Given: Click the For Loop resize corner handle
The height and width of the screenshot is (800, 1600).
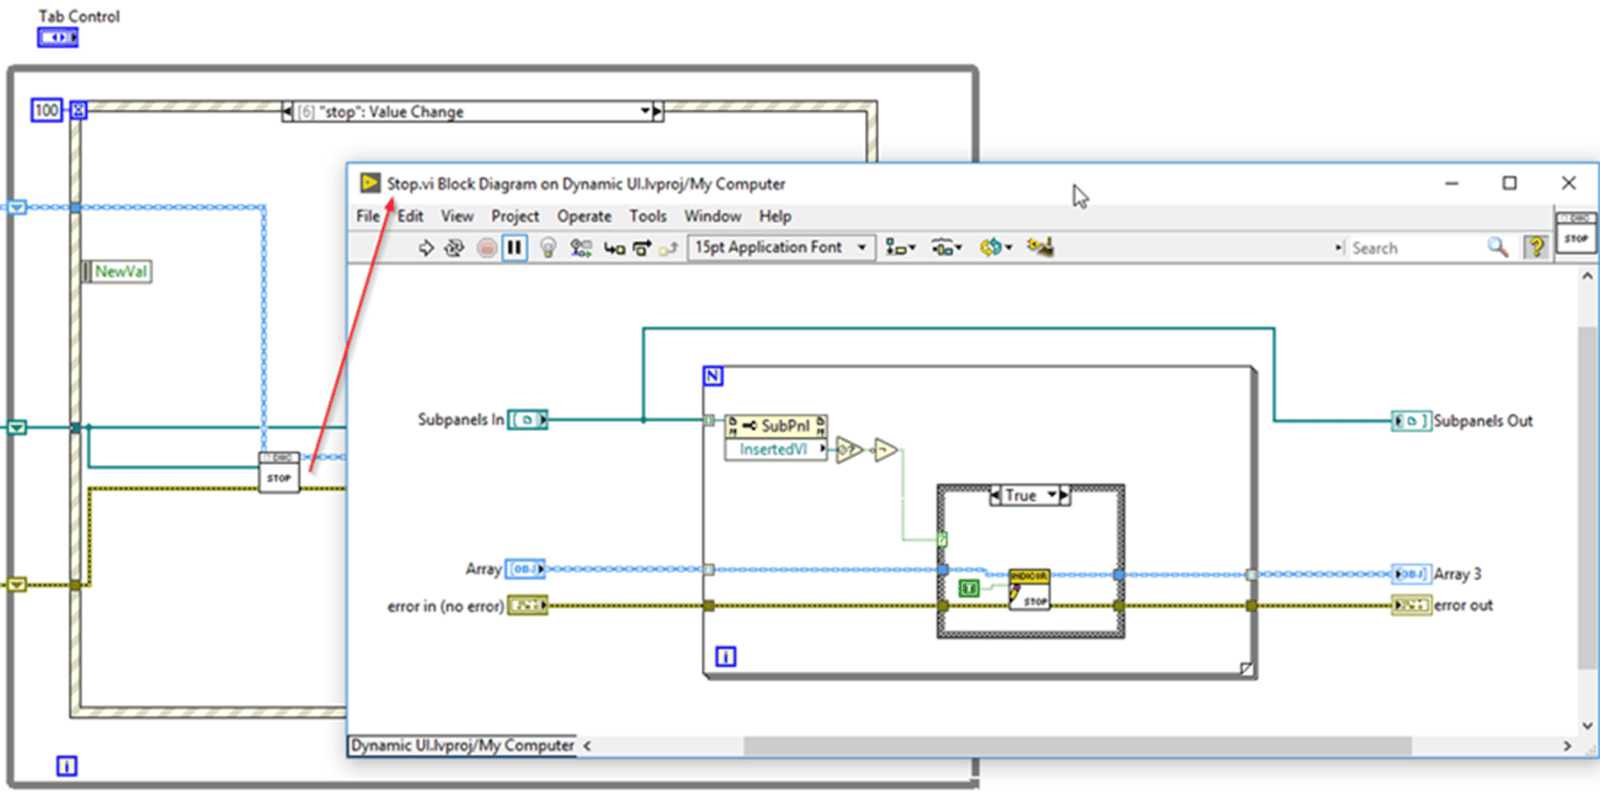Looking at the screenshot, I should [1246, 669].
